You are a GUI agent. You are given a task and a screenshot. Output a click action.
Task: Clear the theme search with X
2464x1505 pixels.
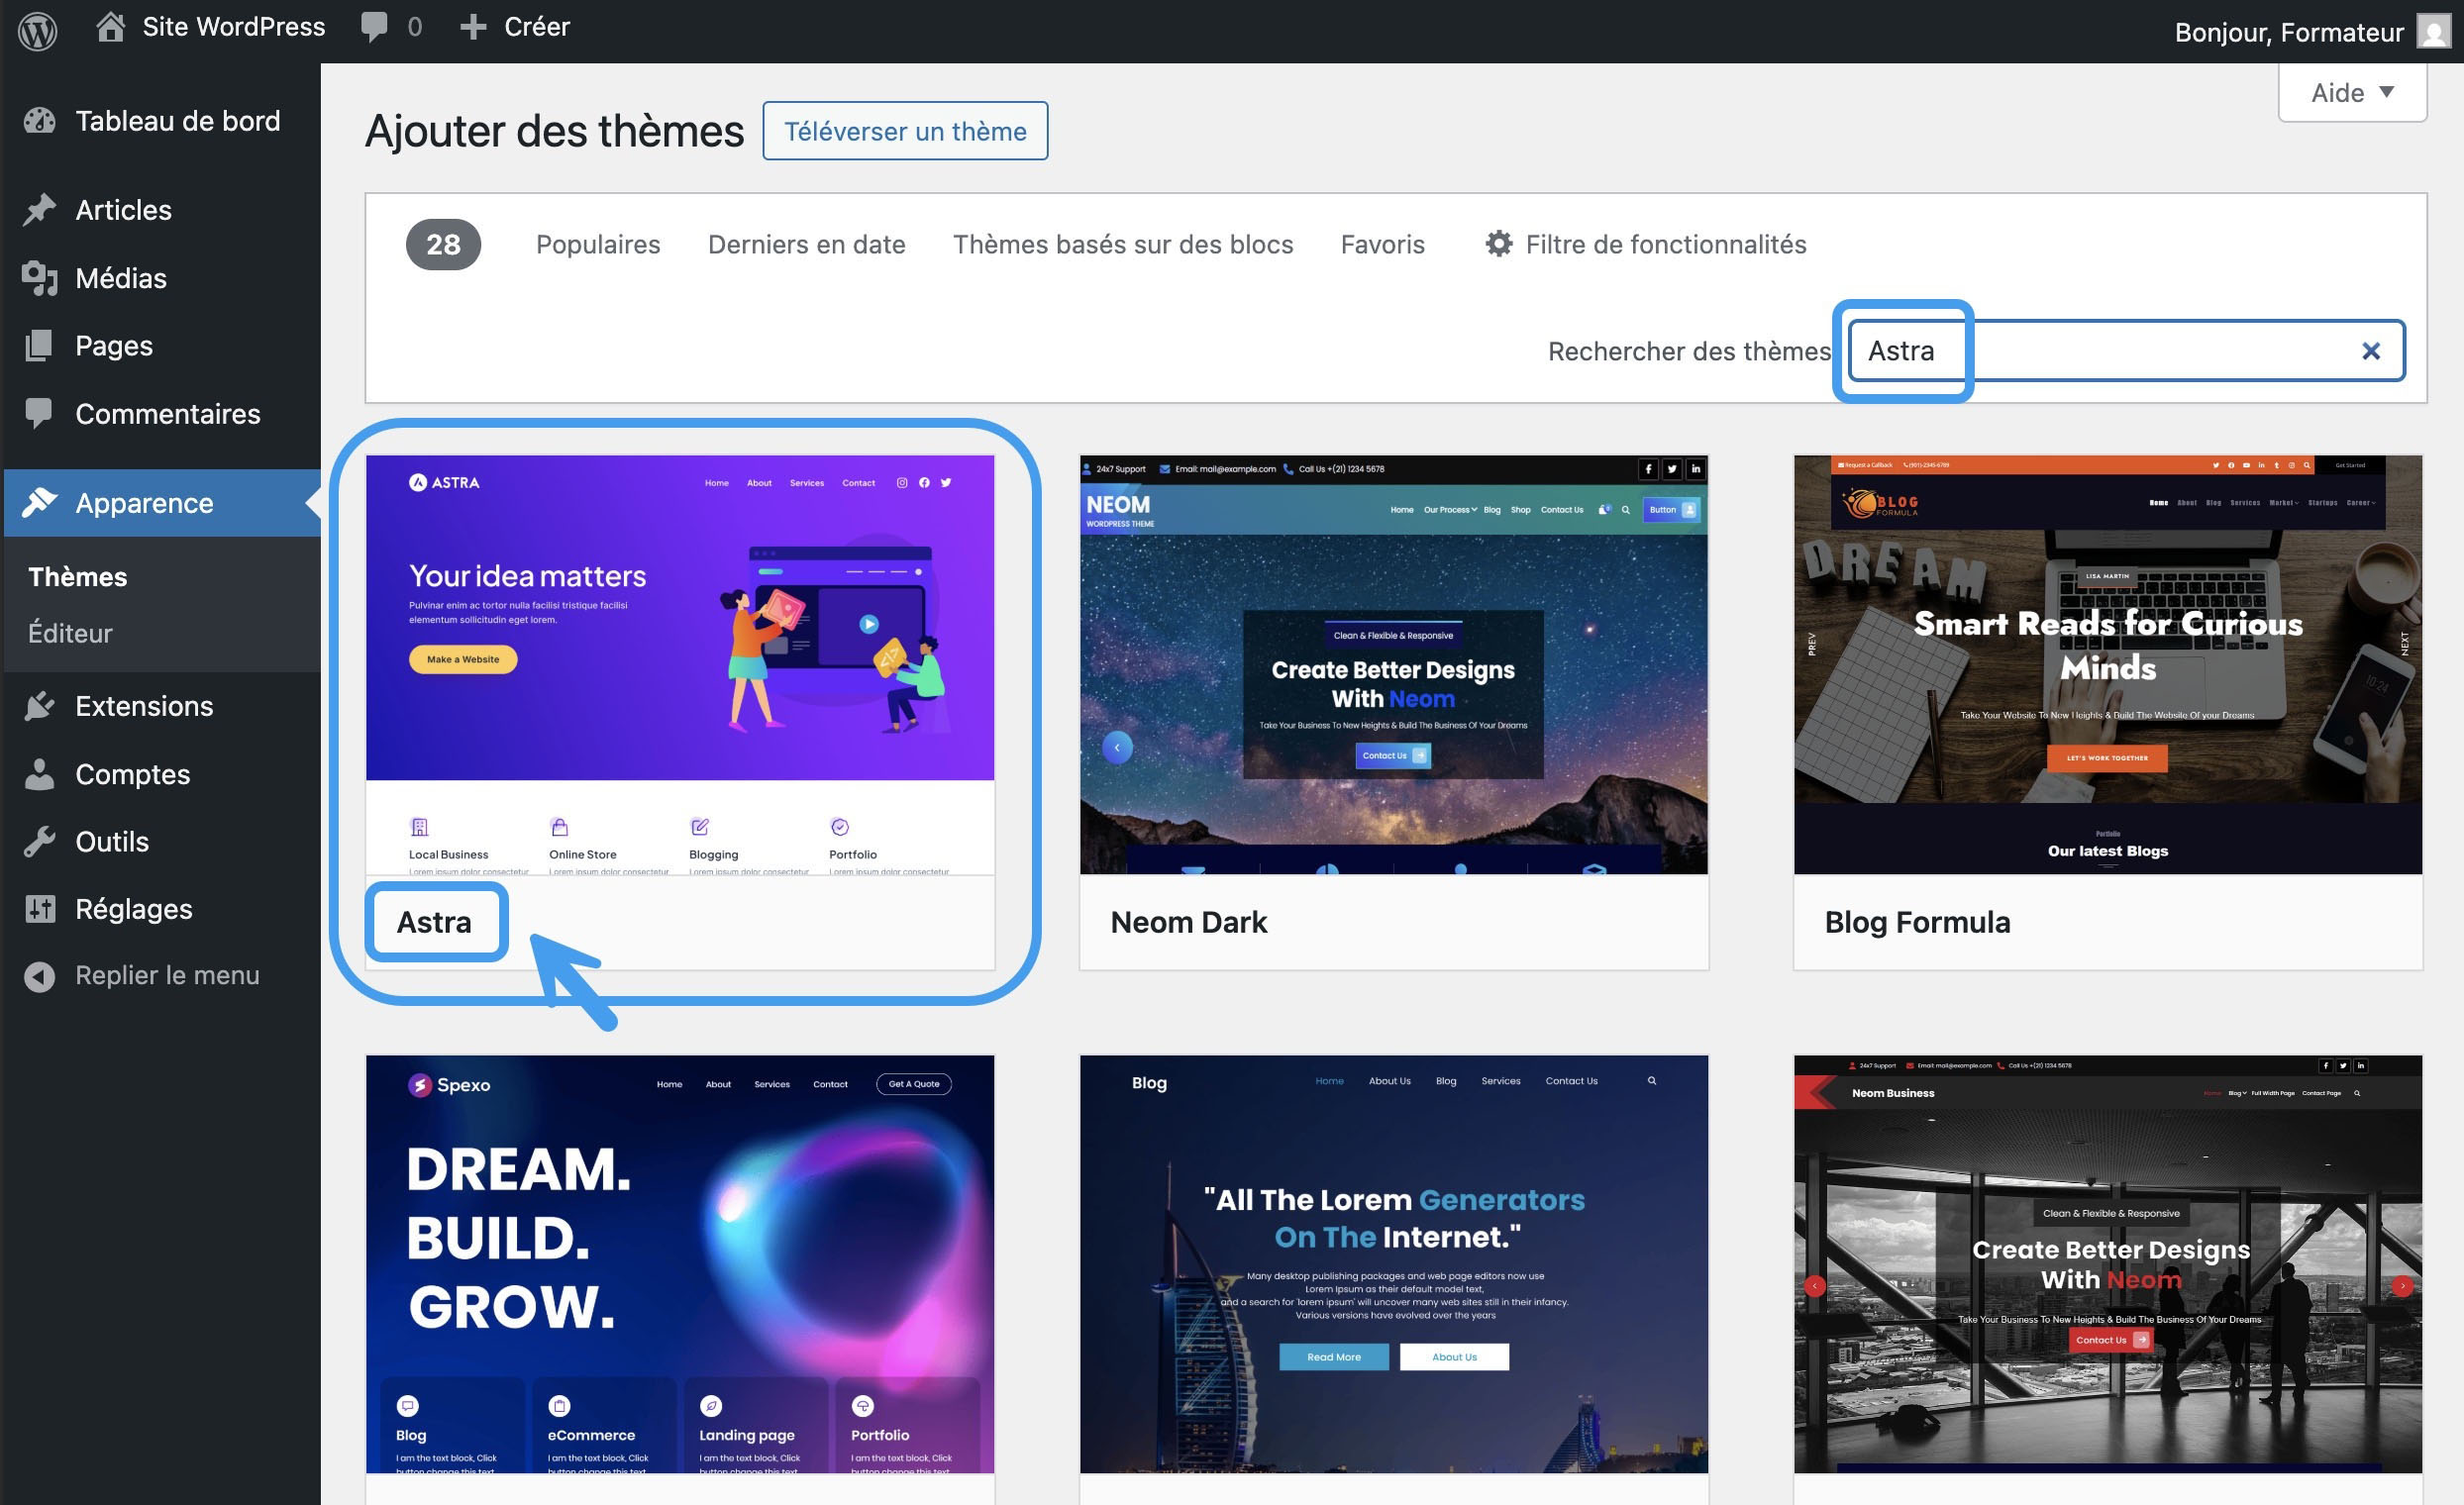tap(2370, 351)
